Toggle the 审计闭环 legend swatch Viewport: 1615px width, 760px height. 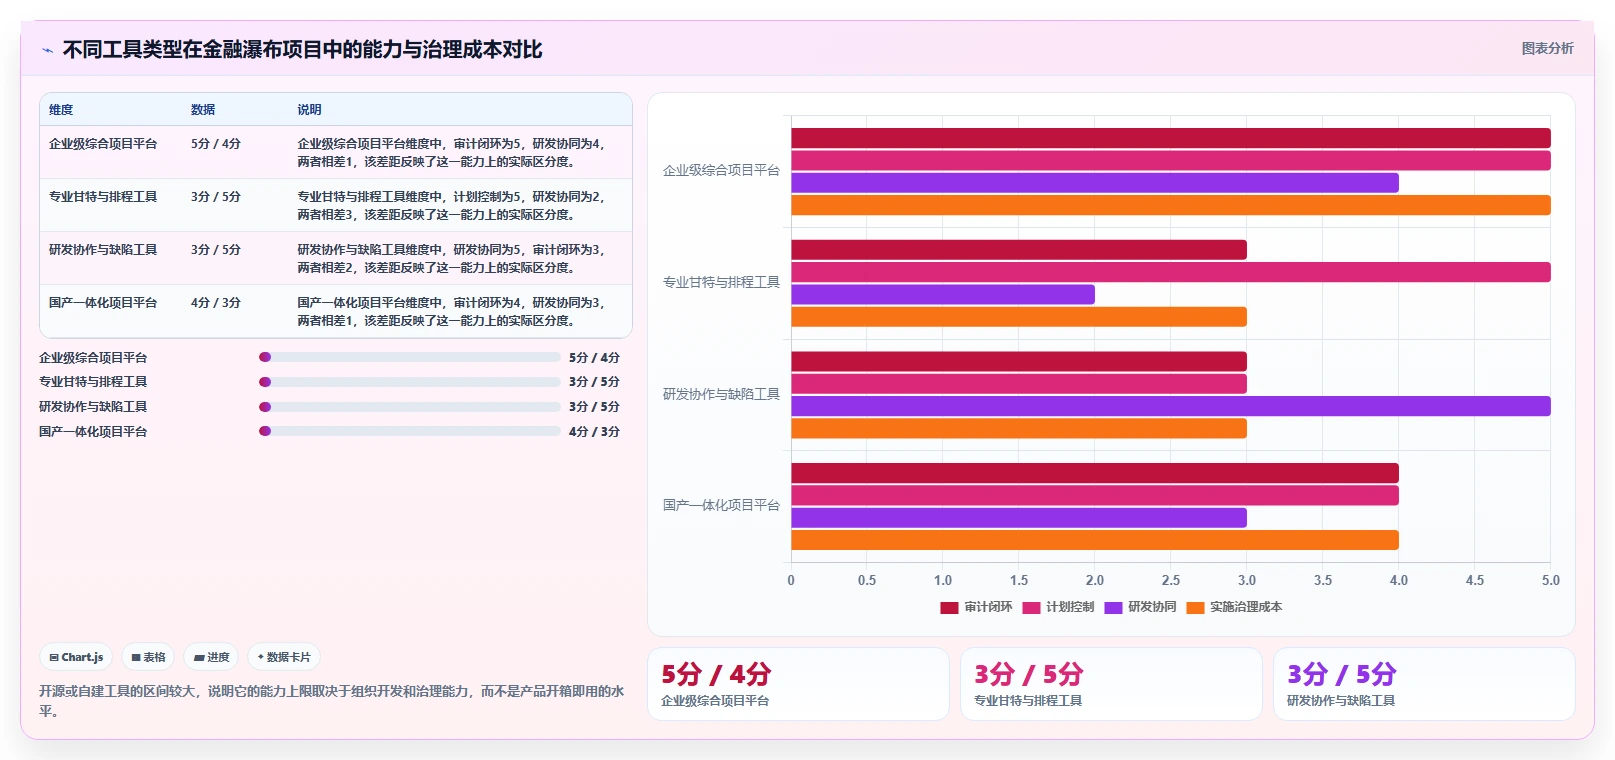949,607
